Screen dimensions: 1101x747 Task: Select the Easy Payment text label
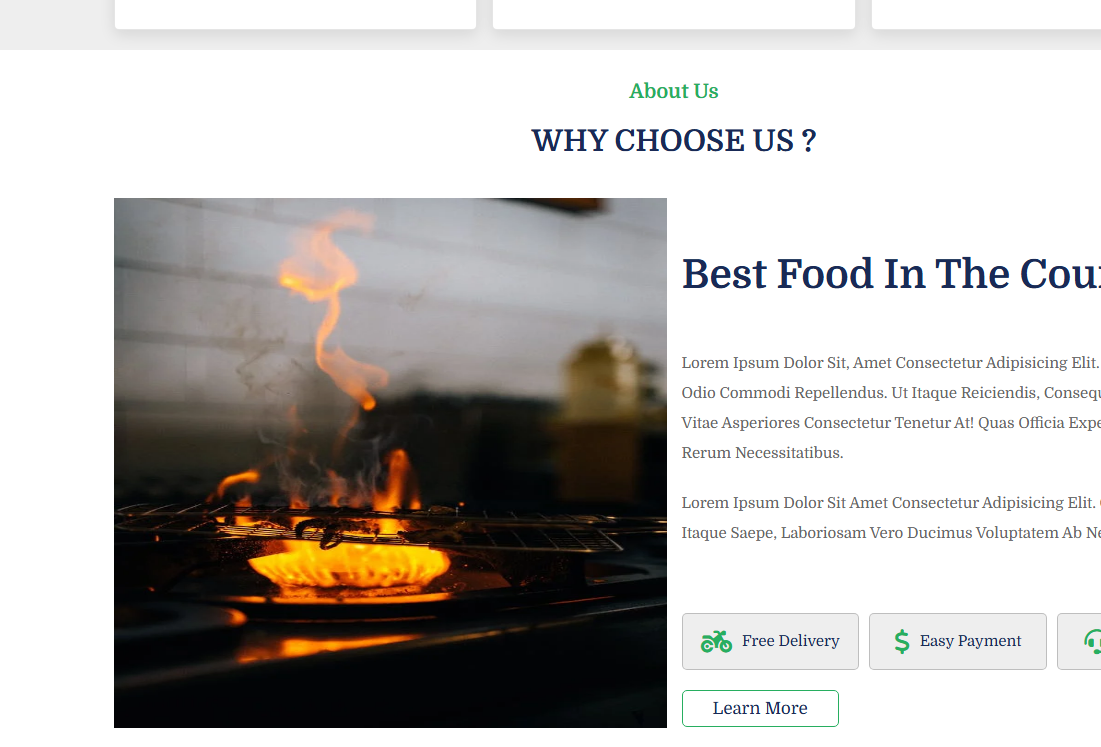(x=970, y=641)
